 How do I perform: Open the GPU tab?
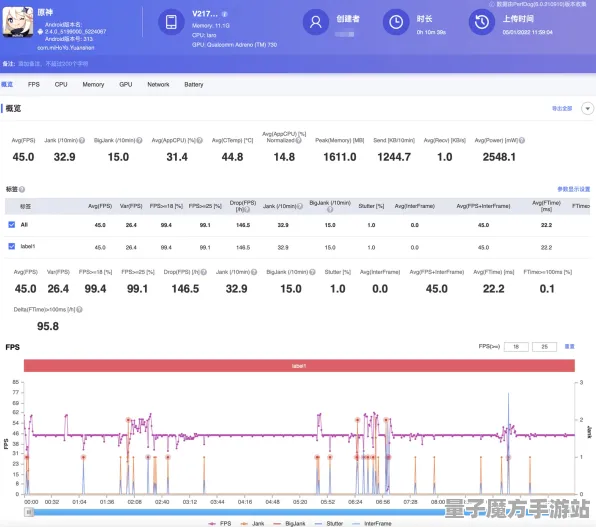(x=126, y=84)
